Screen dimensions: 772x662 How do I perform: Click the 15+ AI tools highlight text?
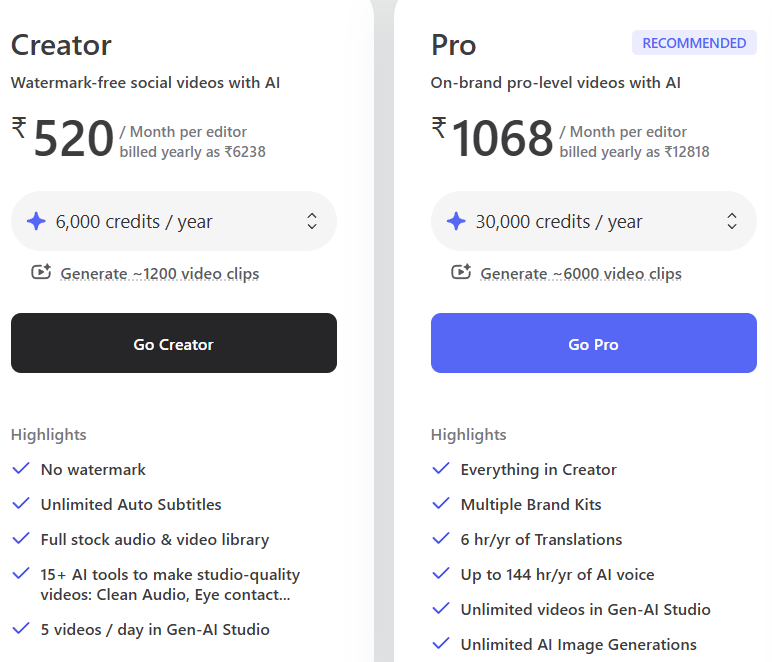point(170,584)
